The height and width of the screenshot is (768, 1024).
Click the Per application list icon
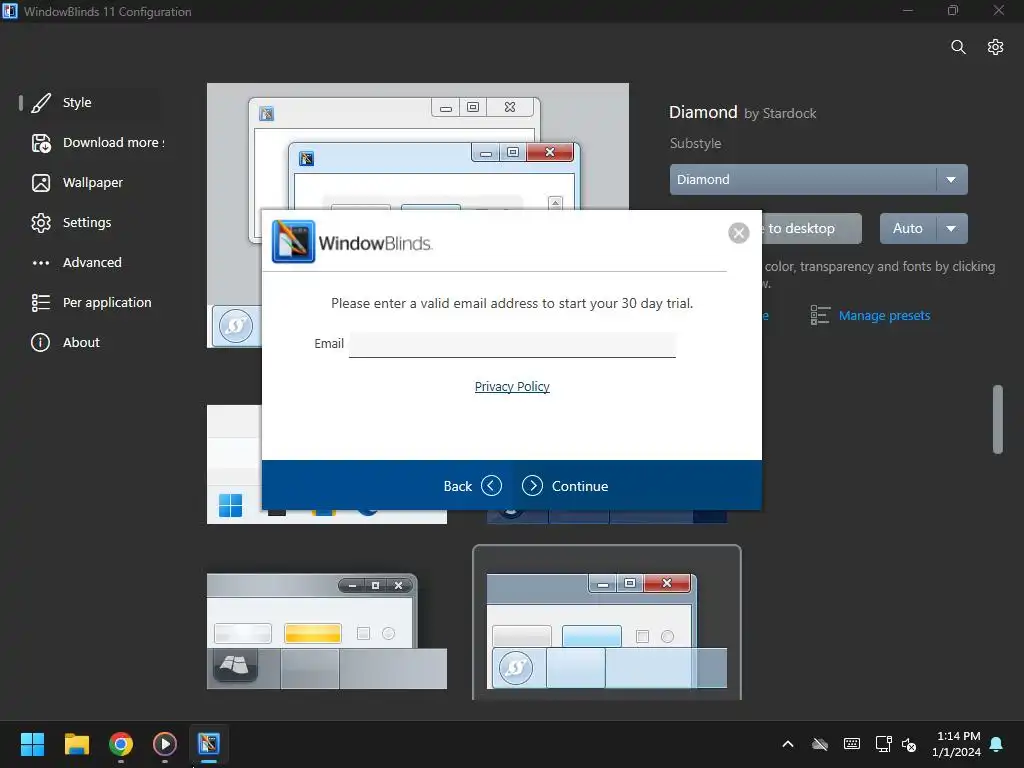click(40, 302)
